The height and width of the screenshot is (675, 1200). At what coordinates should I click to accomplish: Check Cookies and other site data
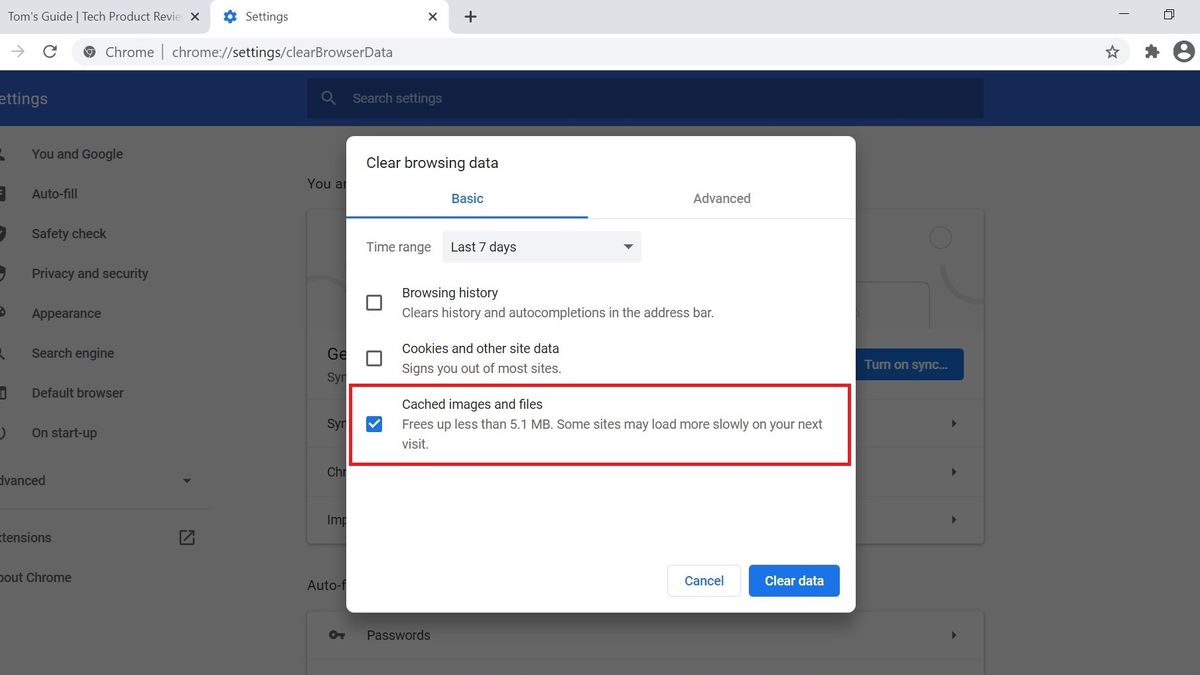374,358
